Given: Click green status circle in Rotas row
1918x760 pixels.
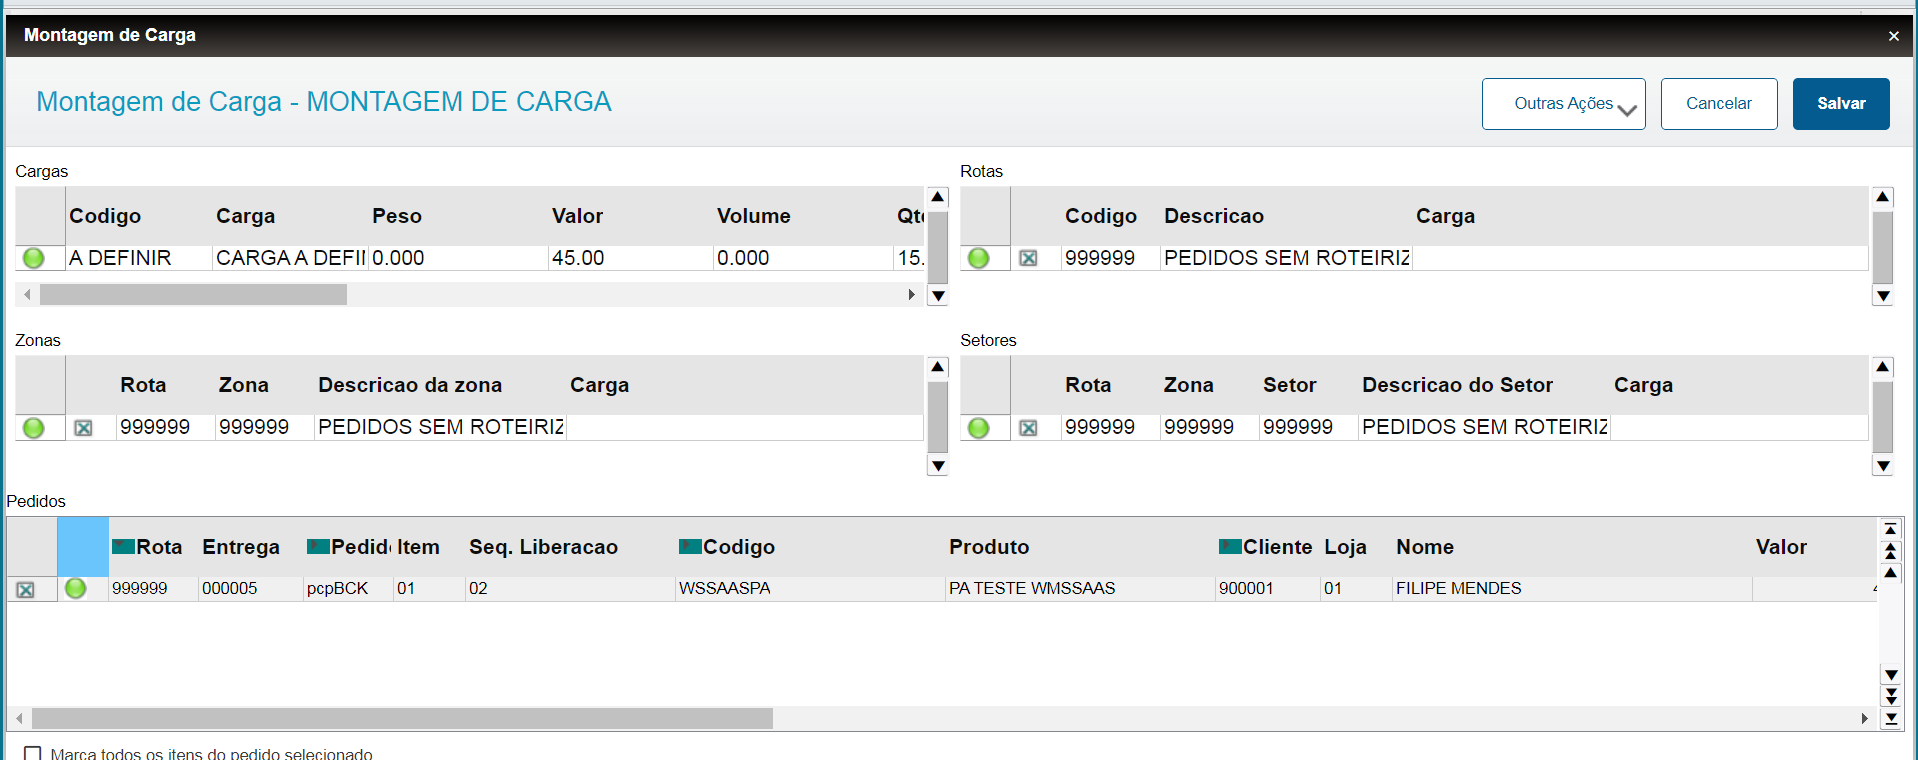Looking at the screenshot, I should [978, 258].
